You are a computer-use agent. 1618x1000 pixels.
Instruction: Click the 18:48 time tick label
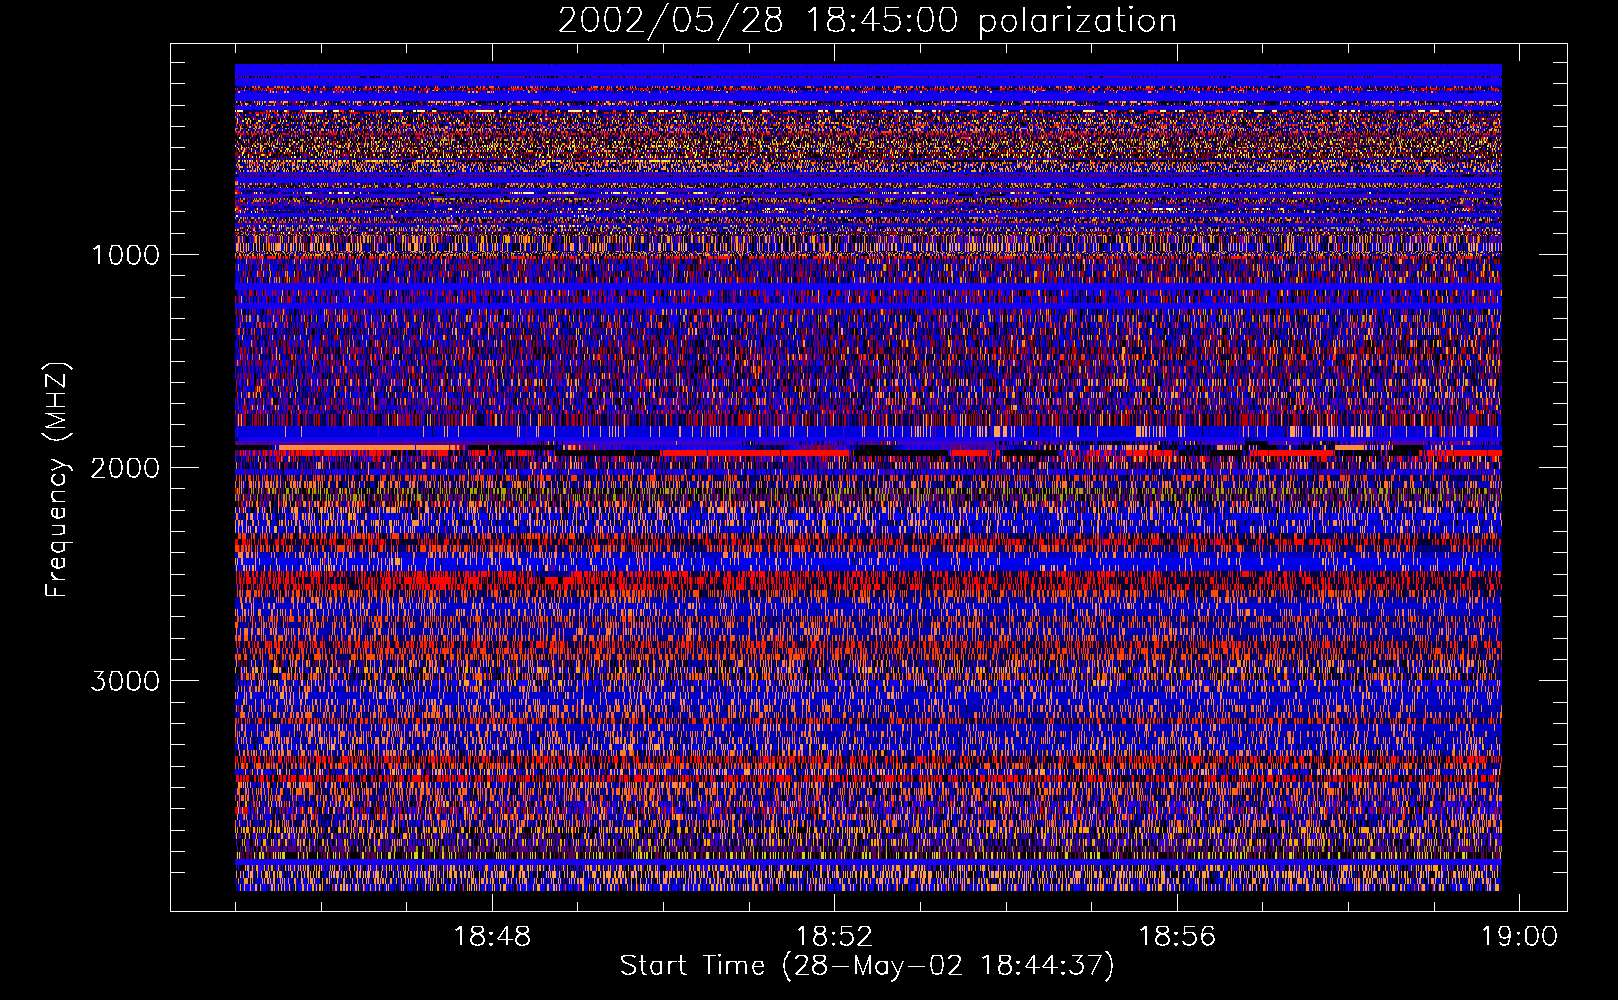pos(492,937)
